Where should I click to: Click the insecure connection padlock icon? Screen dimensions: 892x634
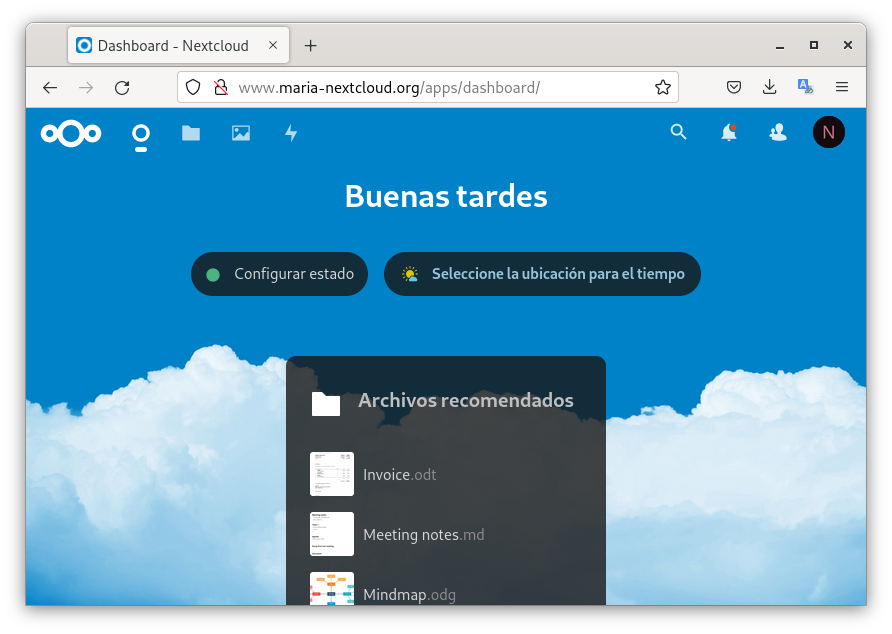(x=221, y=87)
